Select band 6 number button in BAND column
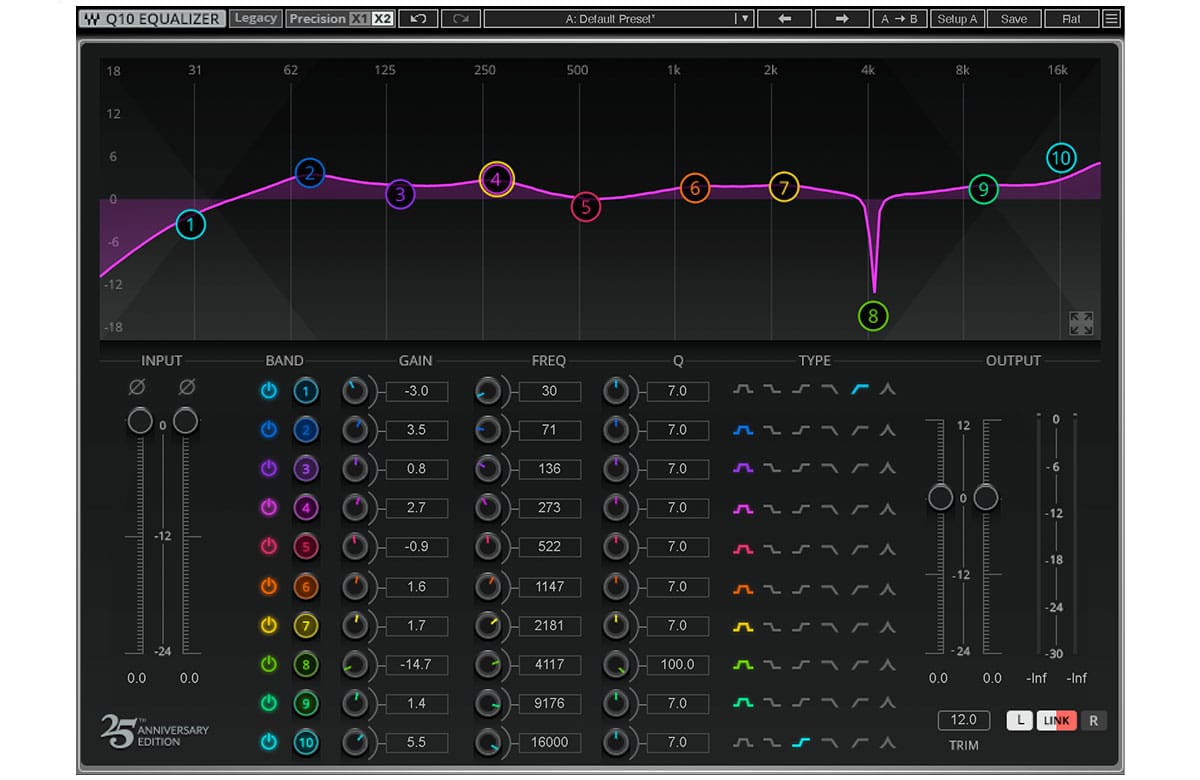The height and width of the screenshot is (780, 1200). [306, 587]
